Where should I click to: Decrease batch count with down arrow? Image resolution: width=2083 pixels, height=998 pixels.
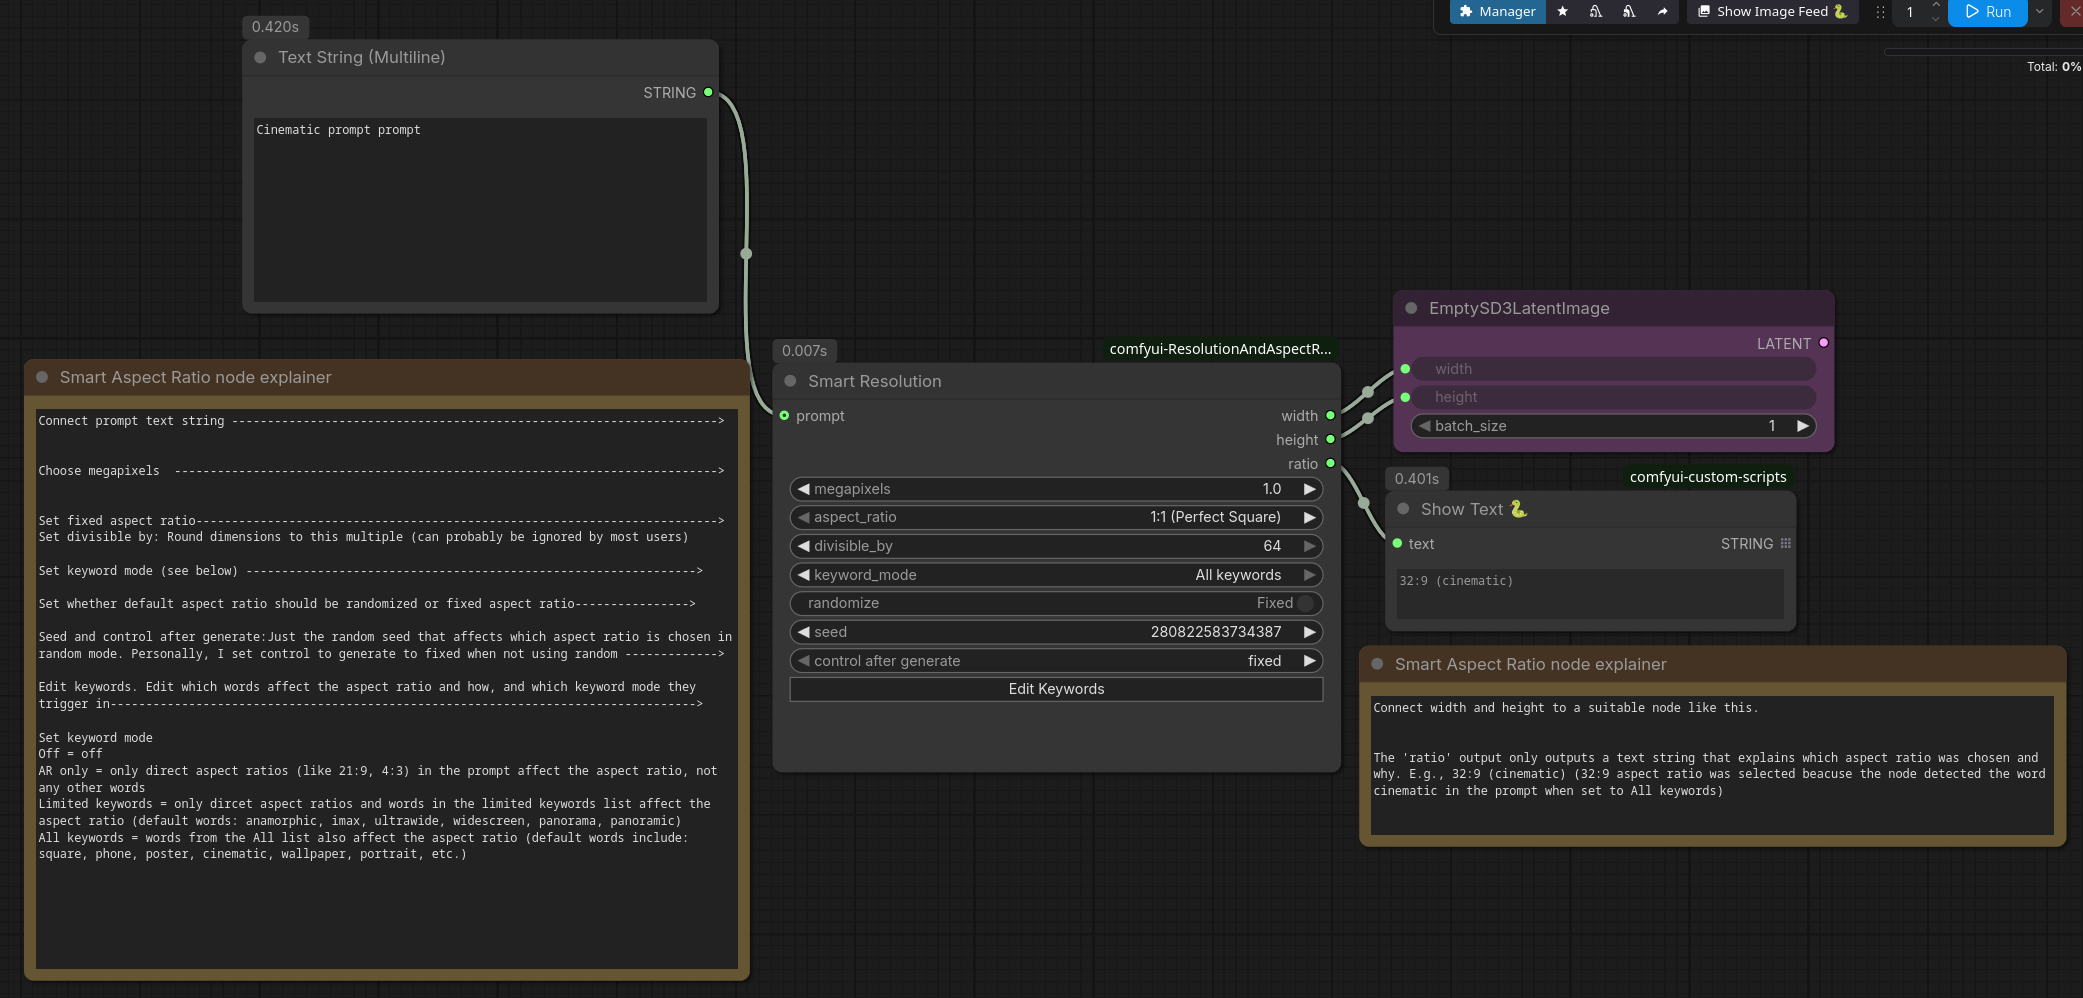click(1936, 18)
